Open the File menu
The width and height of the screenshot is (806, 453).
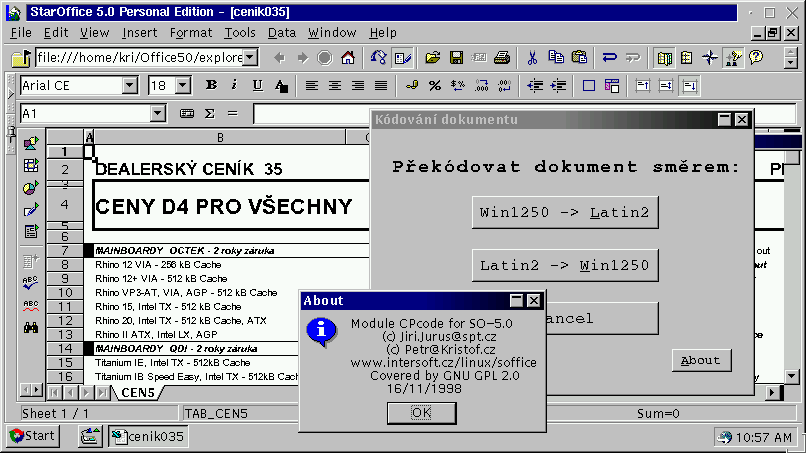21,33
